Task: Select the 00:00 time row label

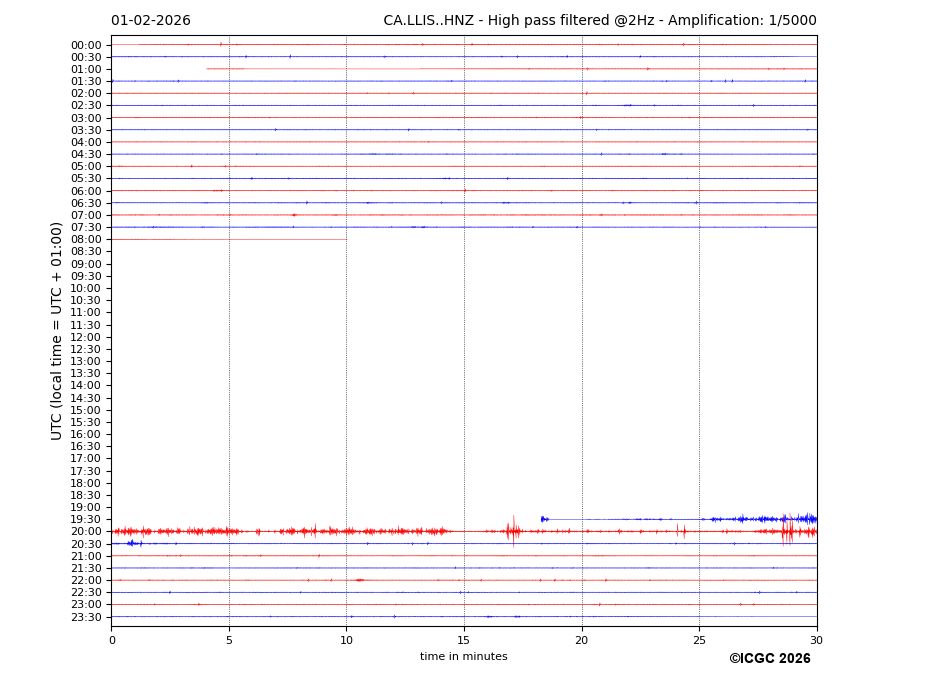Action: (x=86, y=45)
